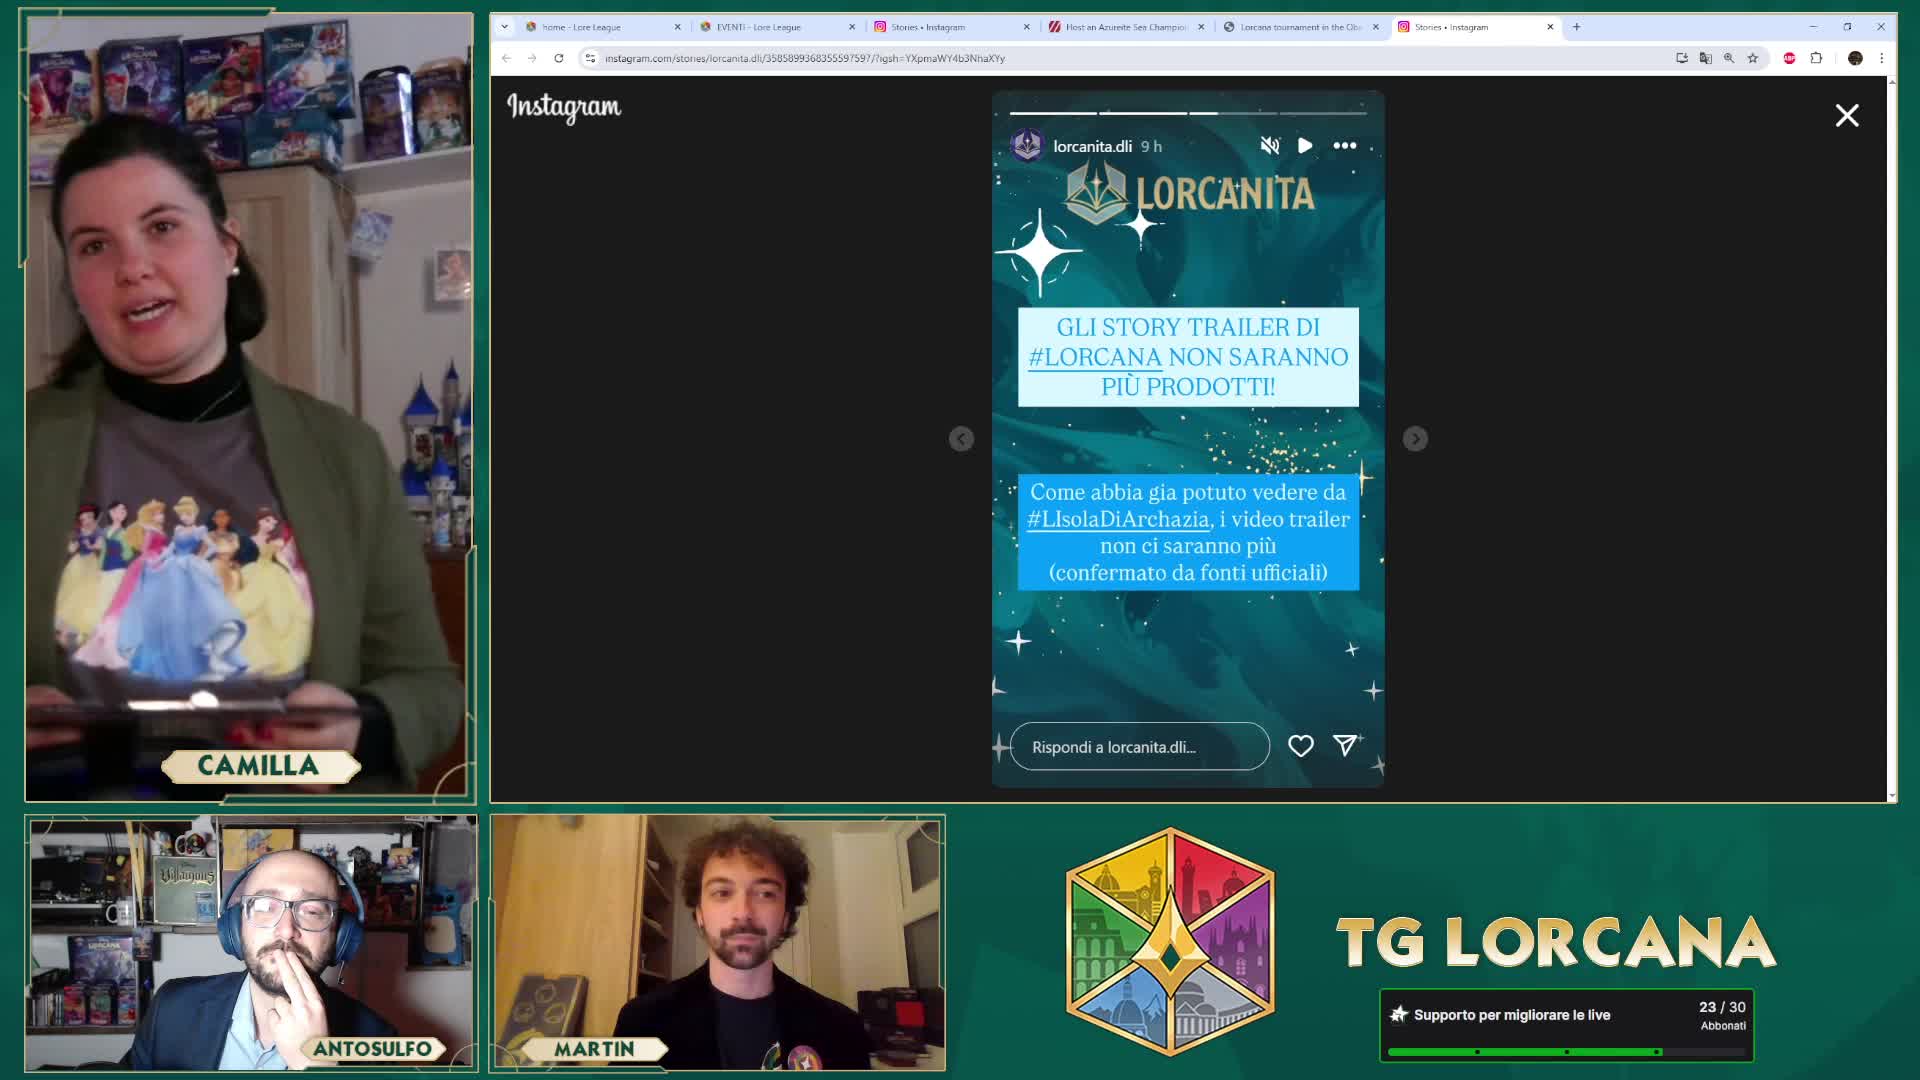The height and width of the screenshot is (1080, 1920).
Task: Open the lorcanita.dli profile avatar
Action: pos(1027,146)
